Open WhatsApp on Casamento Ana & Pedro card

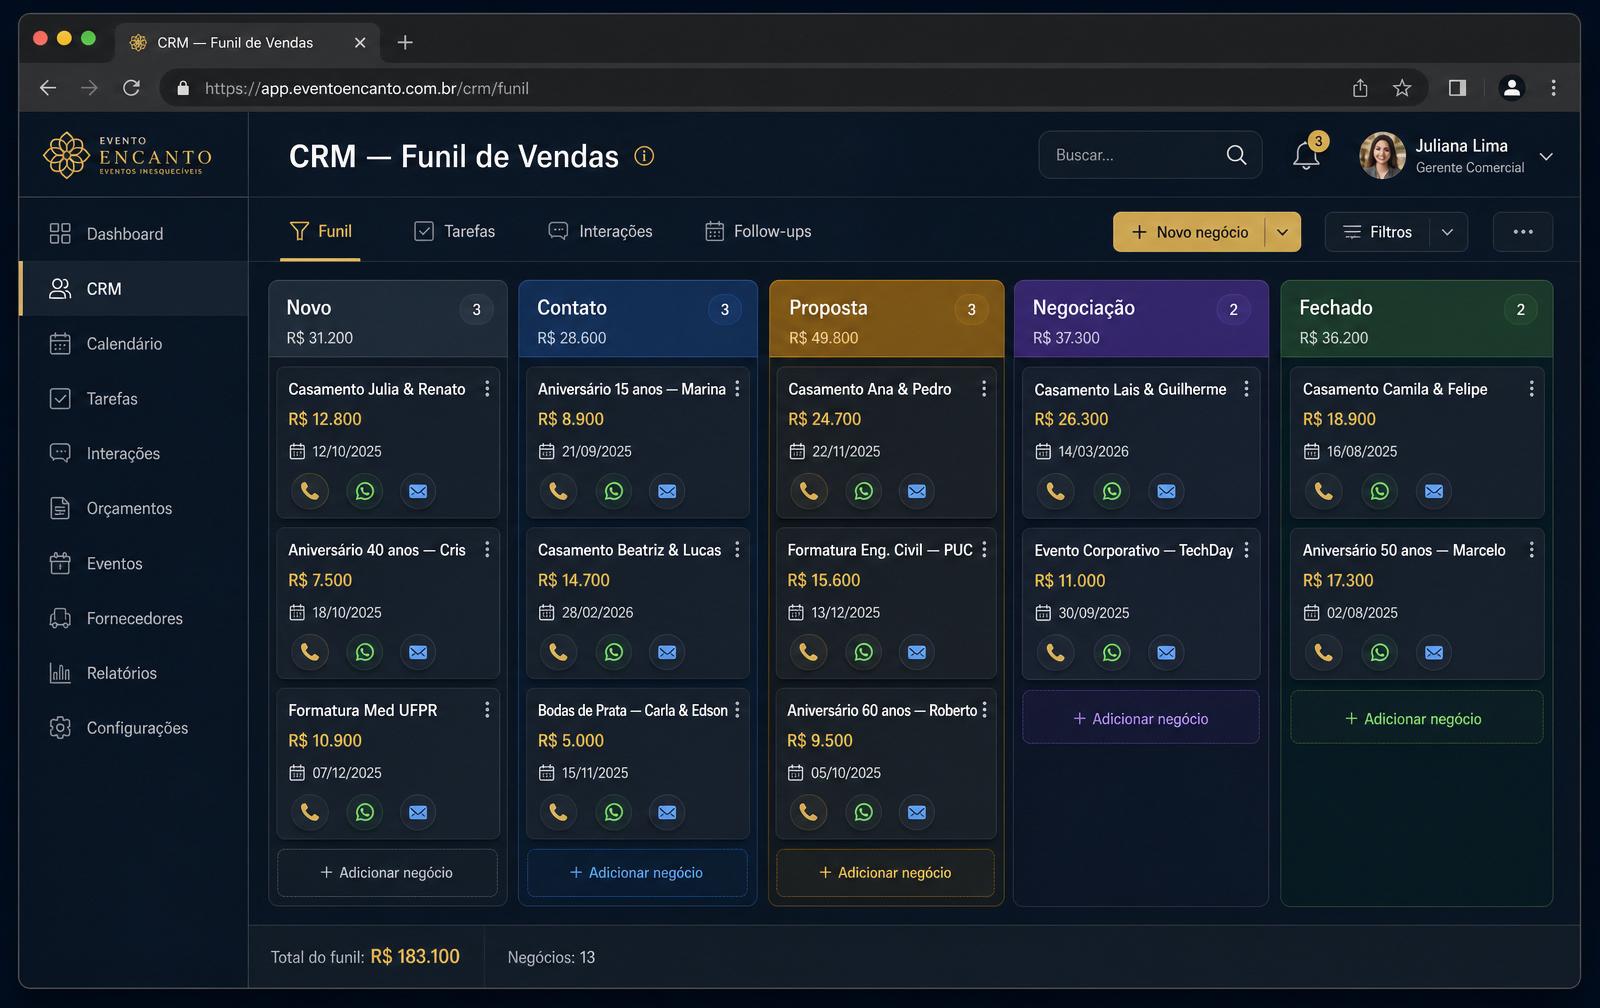(864, 491)
